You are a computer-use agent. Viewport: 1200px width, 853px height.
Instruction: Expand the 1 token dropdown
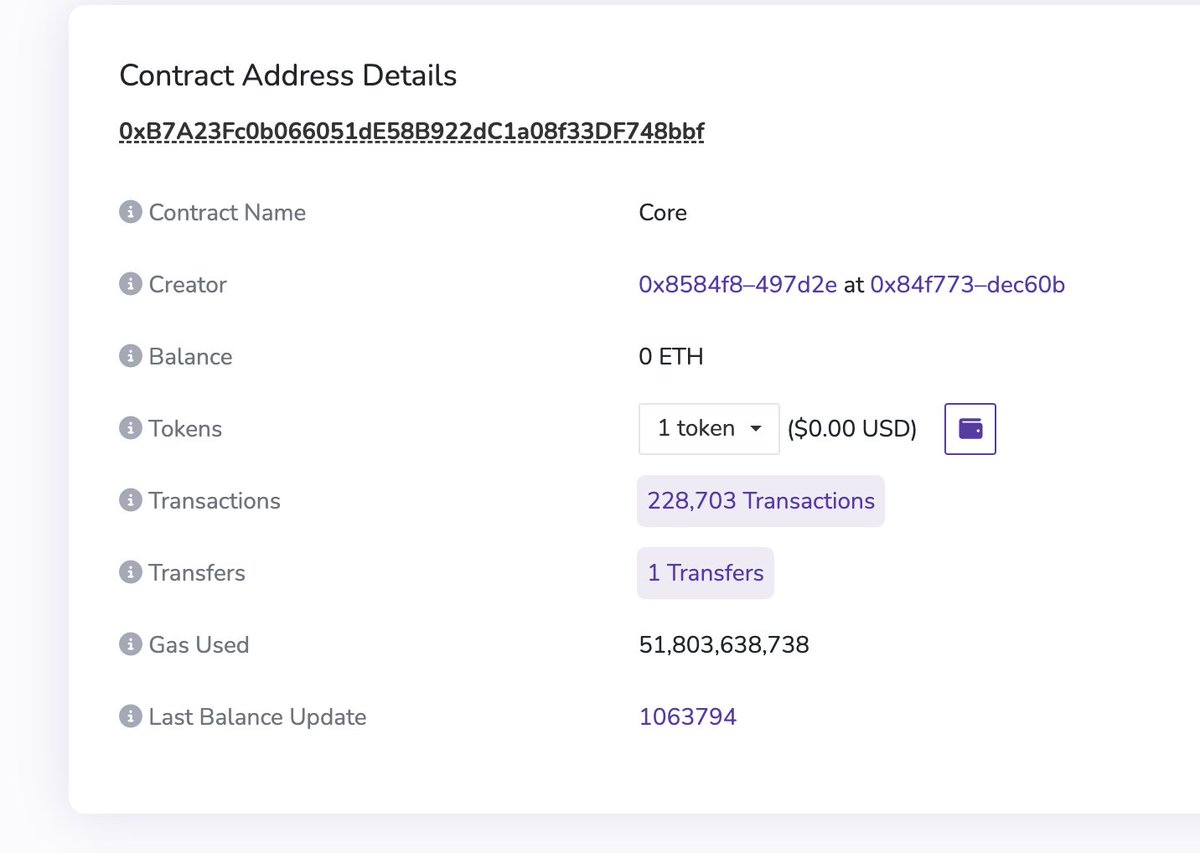coord(709,428)
